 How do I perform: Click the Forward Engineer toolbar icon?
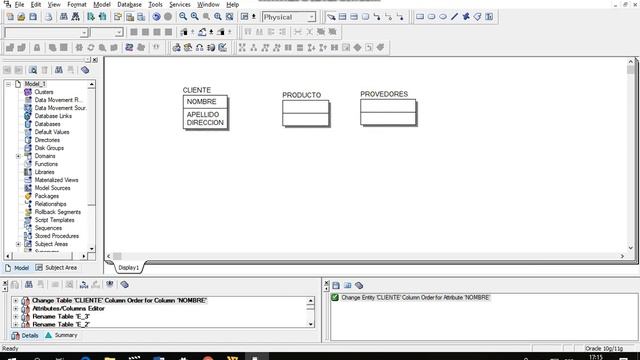91,17
